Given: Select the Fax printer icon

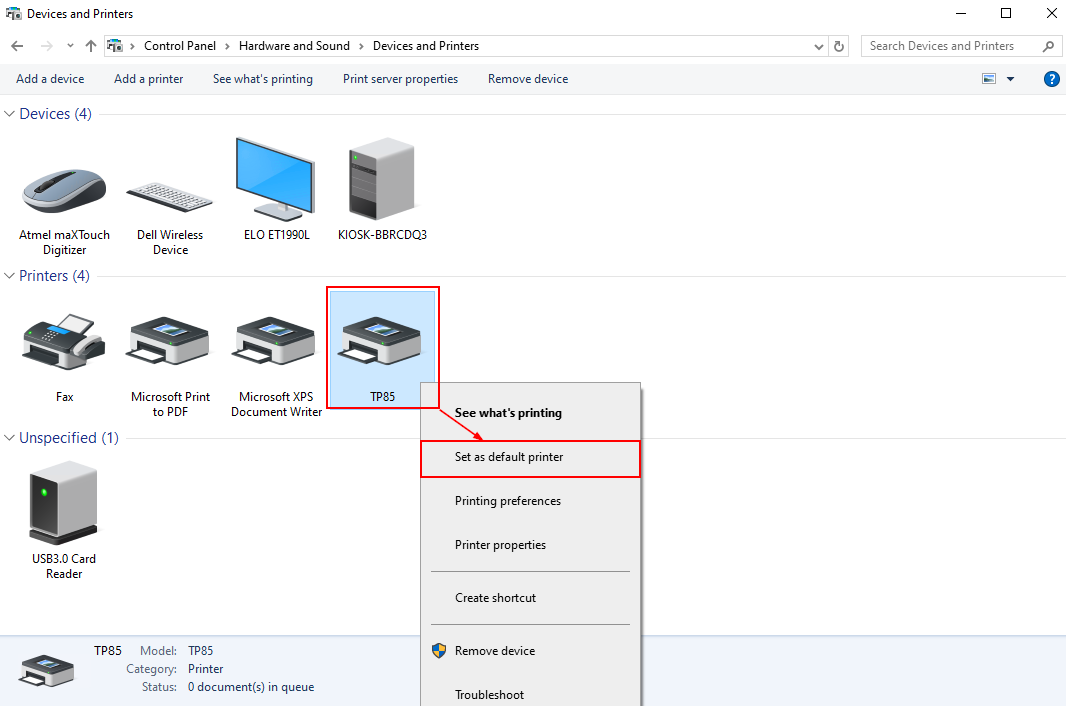Looking at the screenshot, I should click(x=64, y=343).
